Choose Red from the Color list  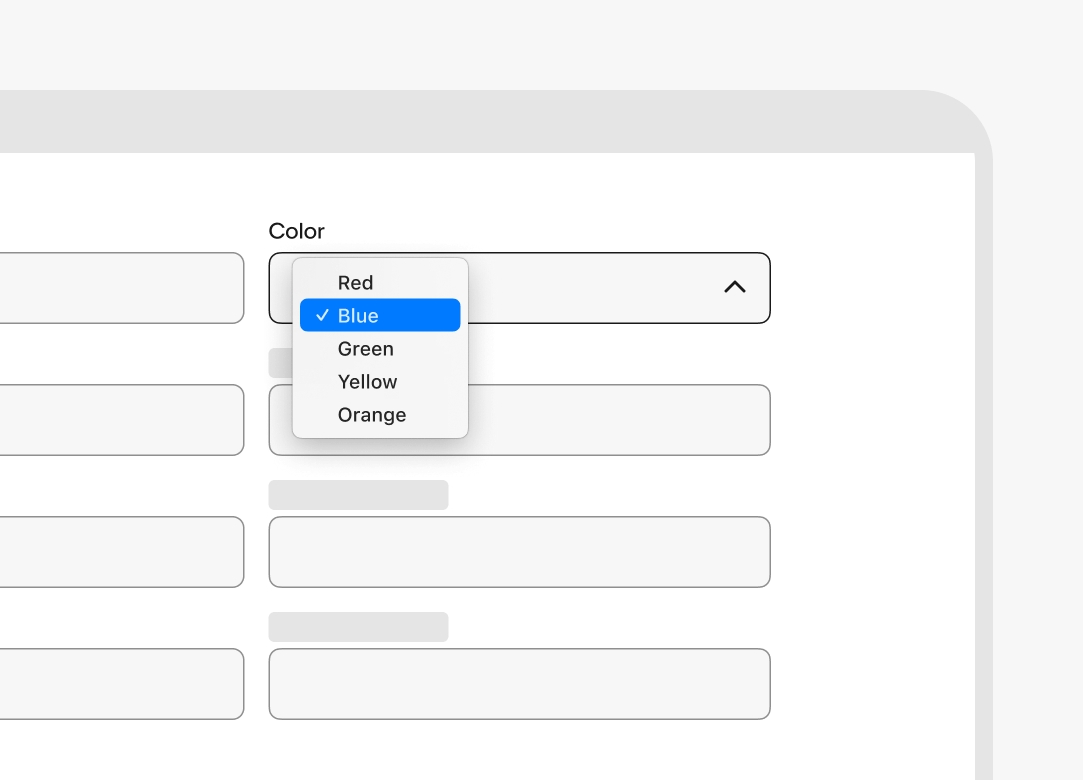pos(380,283)
